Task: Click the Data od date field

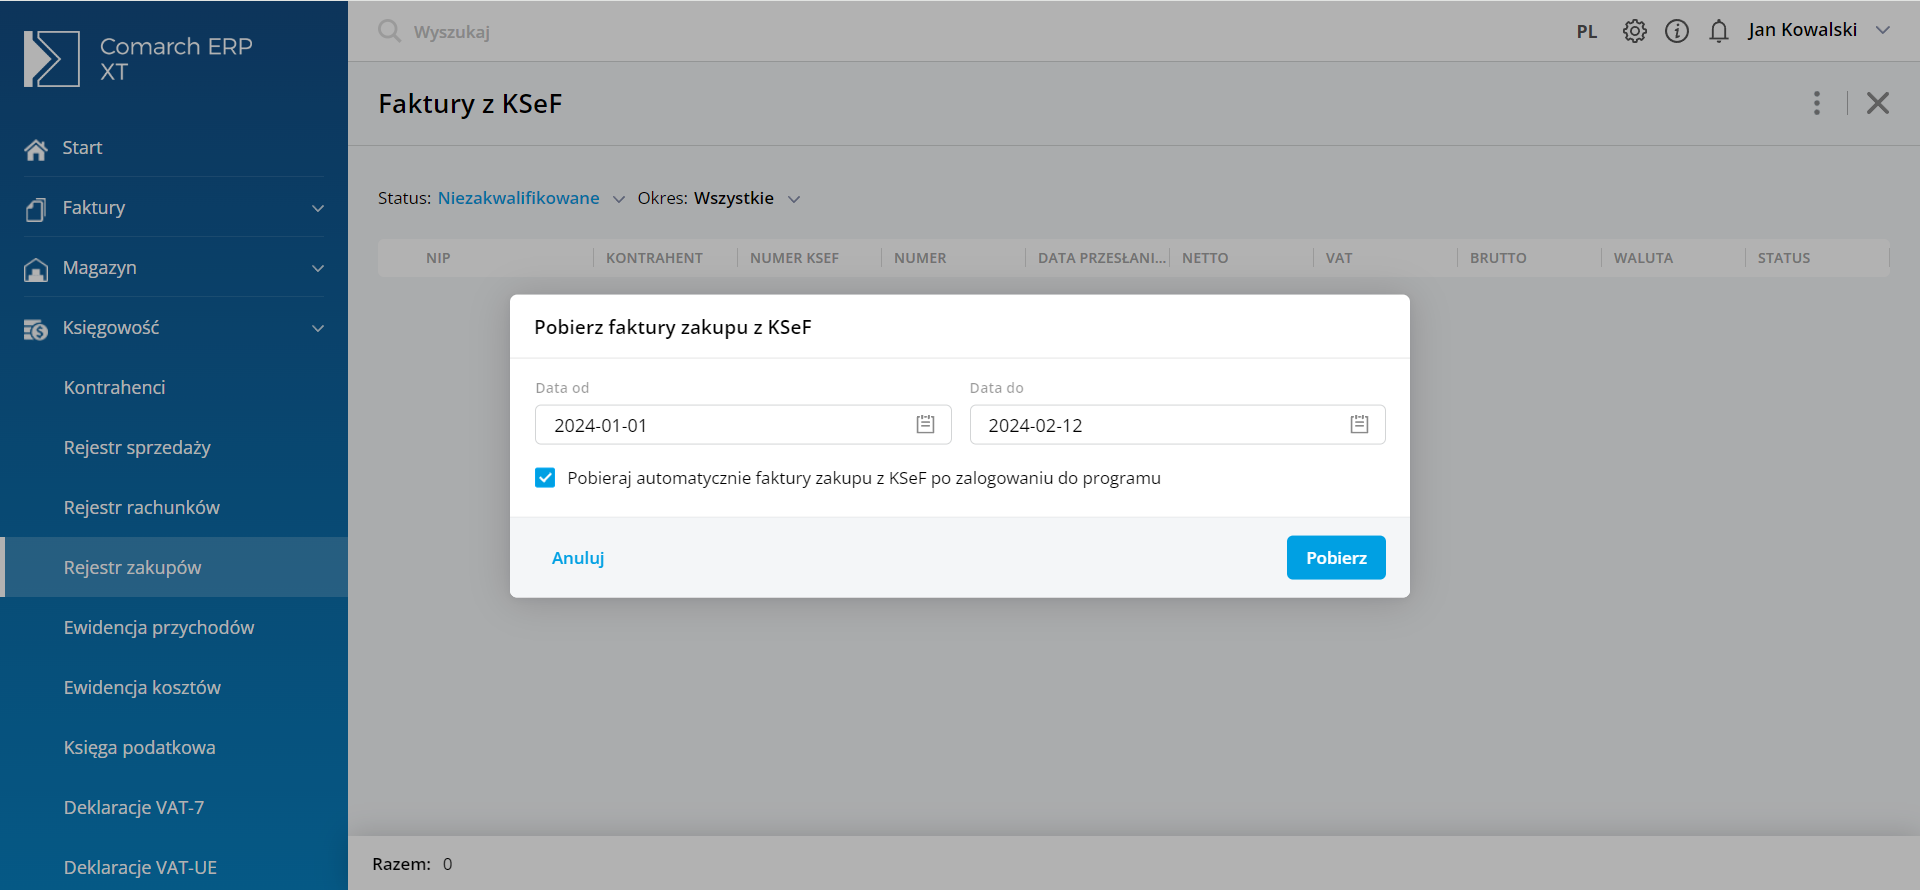Action: click(x=720, y=425)
